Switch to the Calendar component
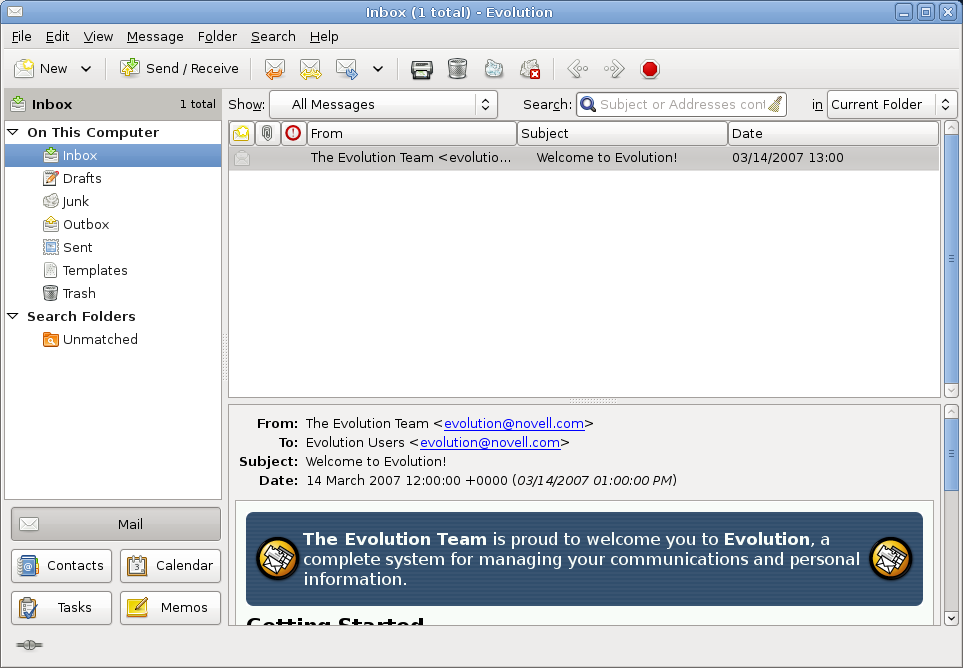The width and height of the screenshot is (963, 668). tap(170, 565)
